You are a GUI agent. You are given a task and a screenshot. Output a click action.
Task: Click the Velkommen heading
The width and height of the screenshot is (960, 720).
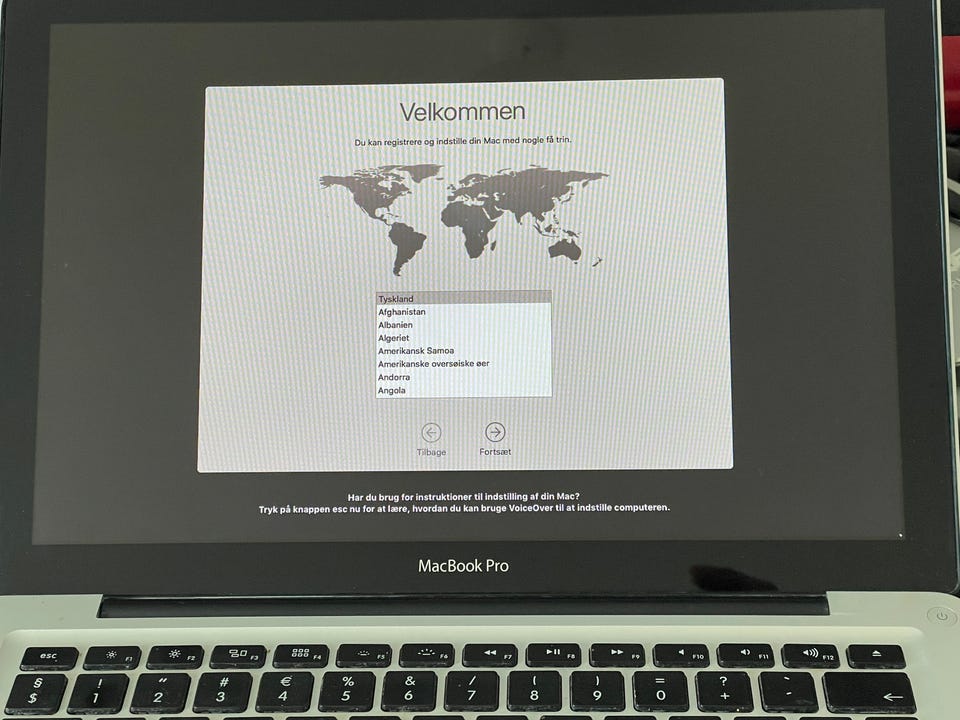point(462,112)
